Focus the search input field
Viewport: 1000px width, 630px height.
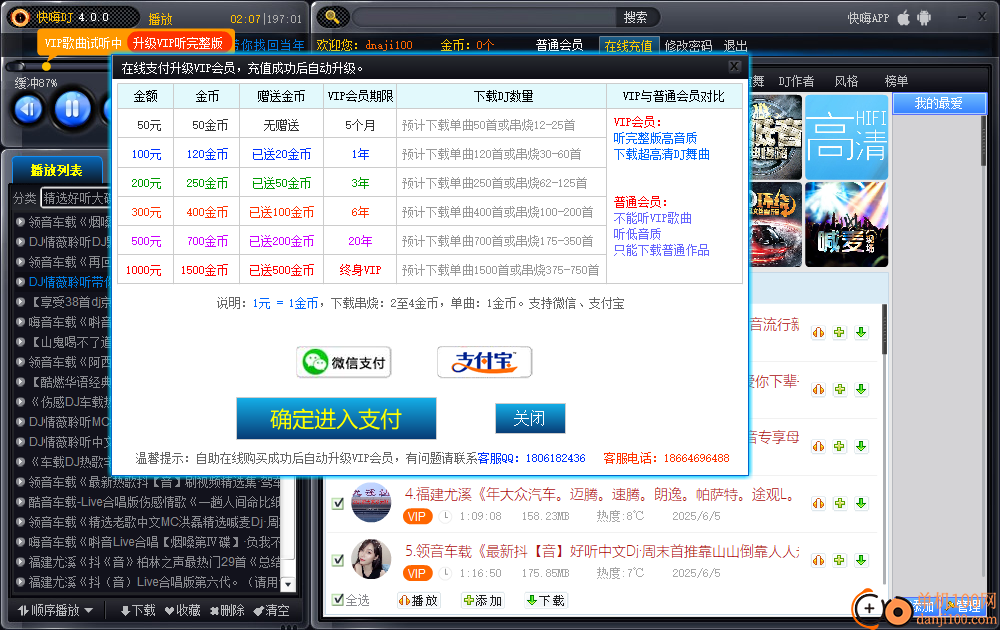485,17
